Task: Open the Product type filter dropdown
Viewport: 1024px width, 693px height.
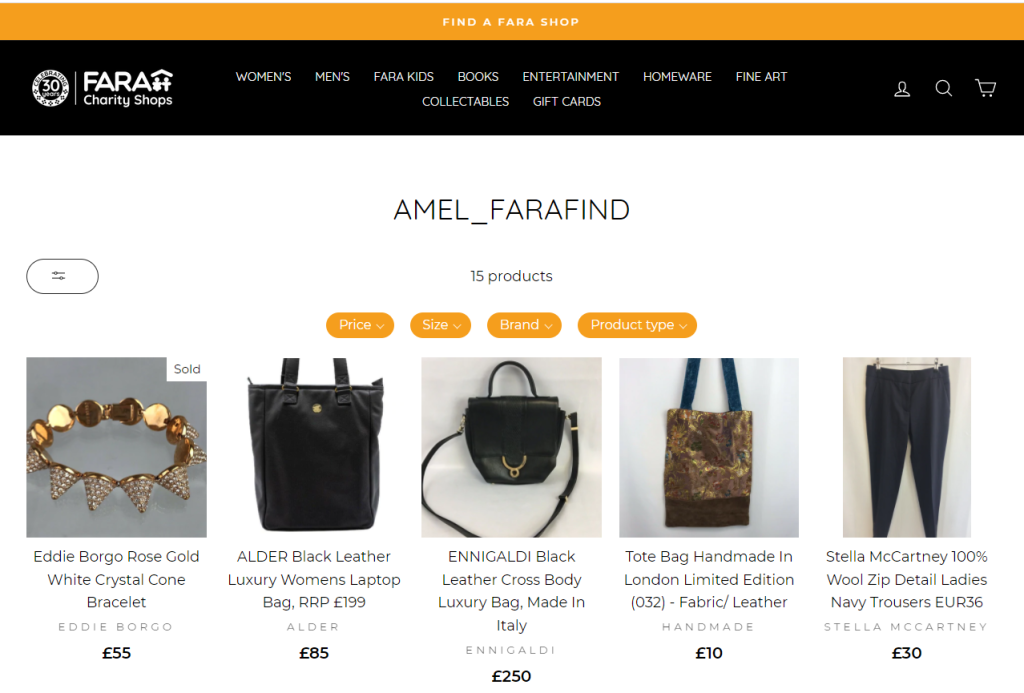Action: [x=637, y=325]
